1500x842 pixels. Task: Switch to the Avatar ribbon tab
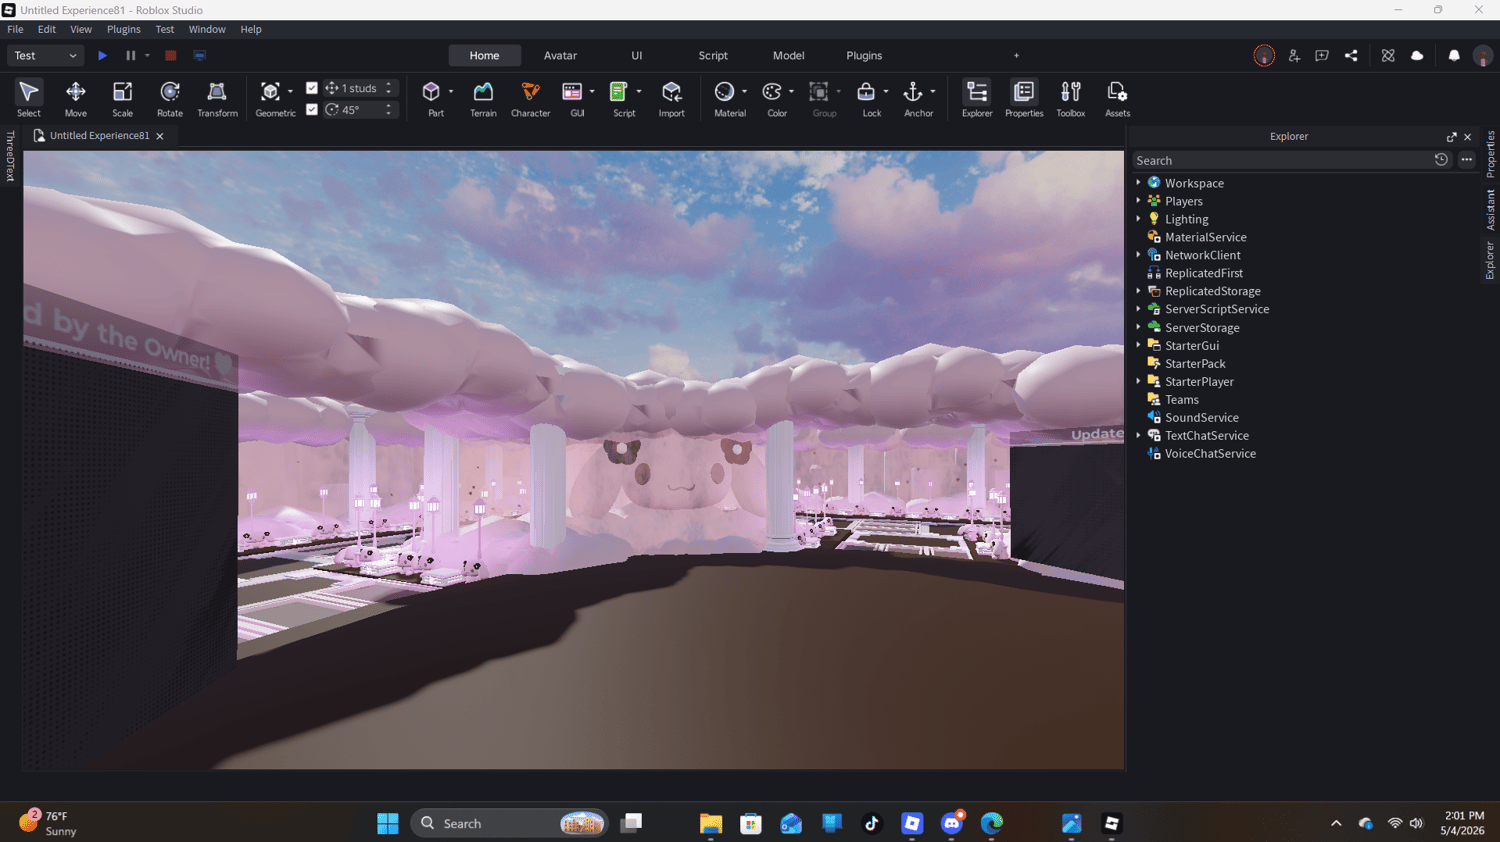click(560, 56)
